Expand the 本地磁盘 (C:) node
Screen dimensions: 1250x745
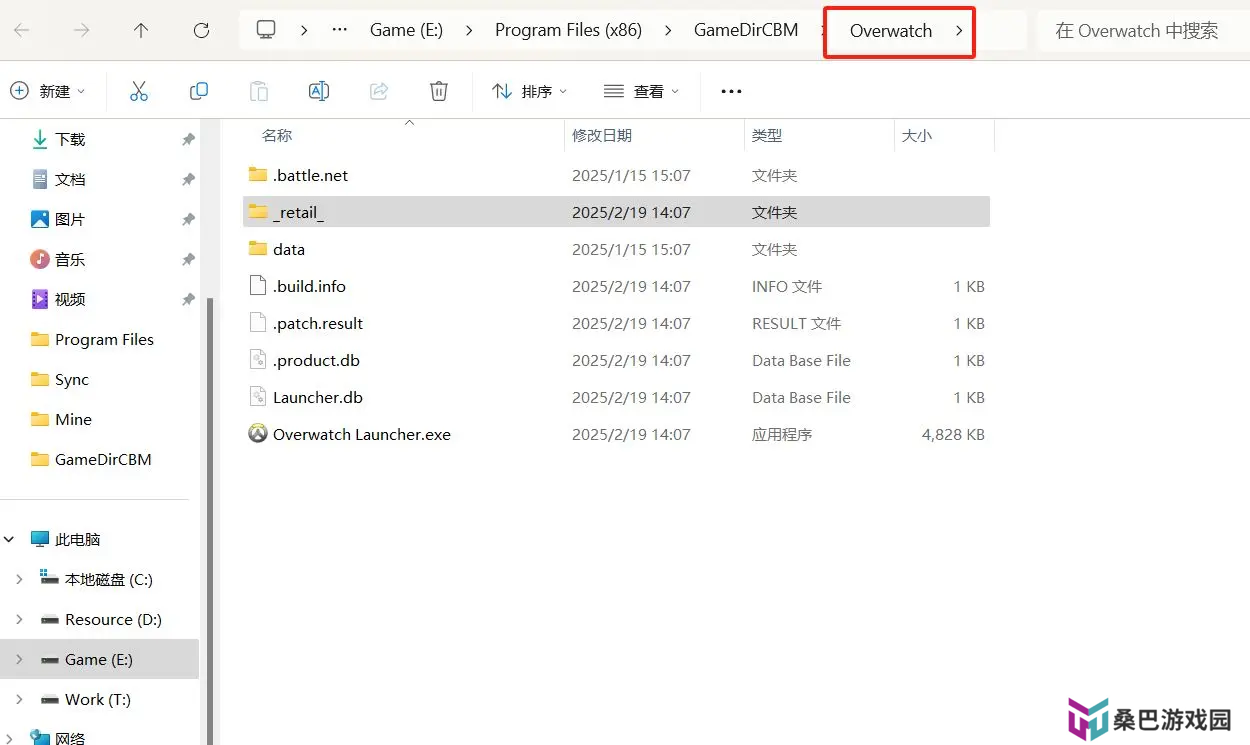click(19, 579)
